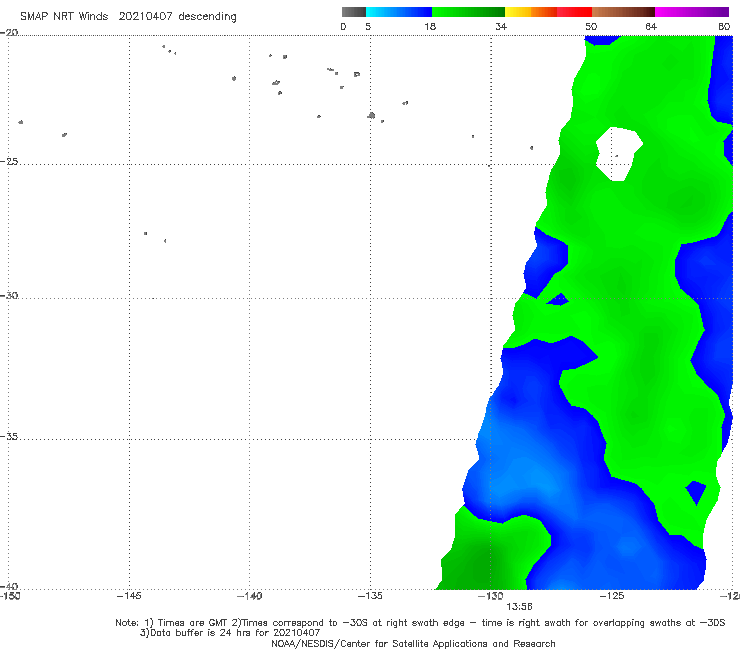Click the small blue patch inside green near 37S

pos(696,492)
